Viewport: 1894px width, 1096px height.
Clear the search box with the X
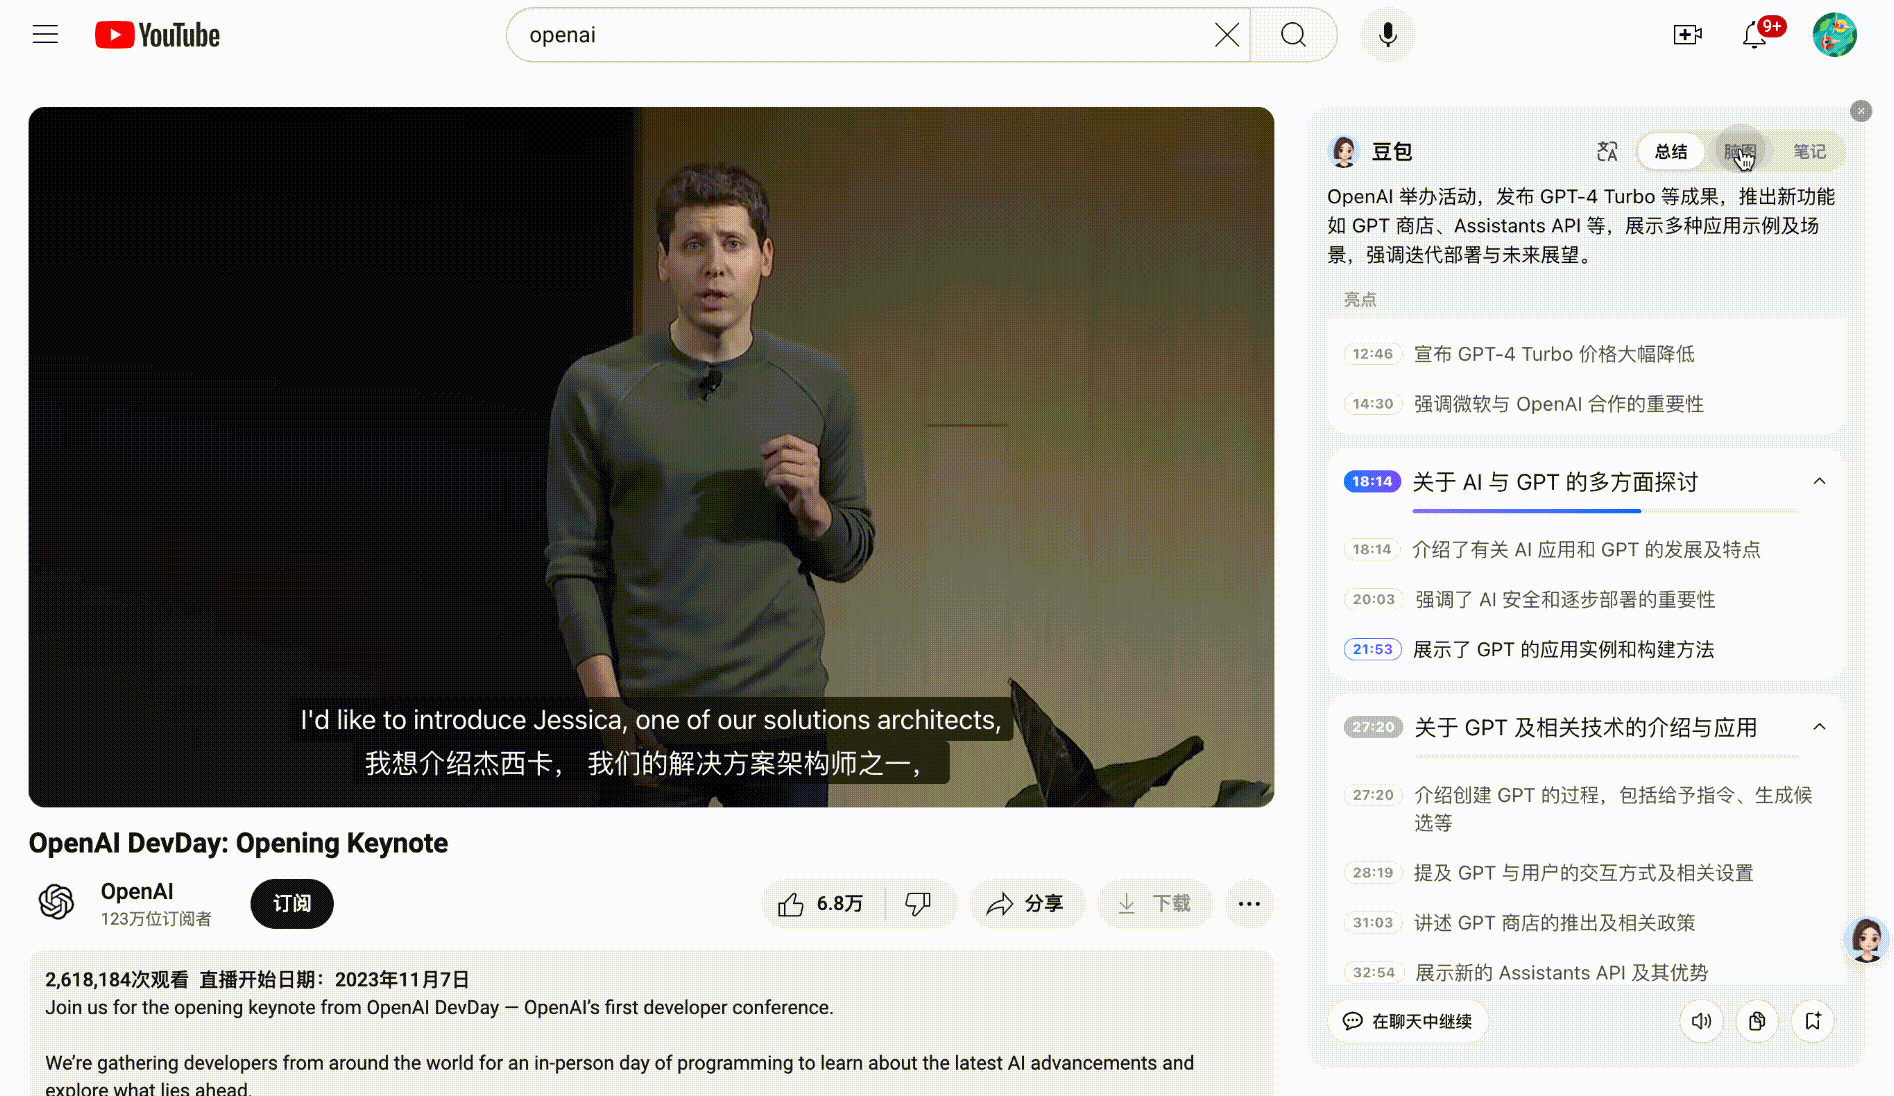(x=1227, y=35)
